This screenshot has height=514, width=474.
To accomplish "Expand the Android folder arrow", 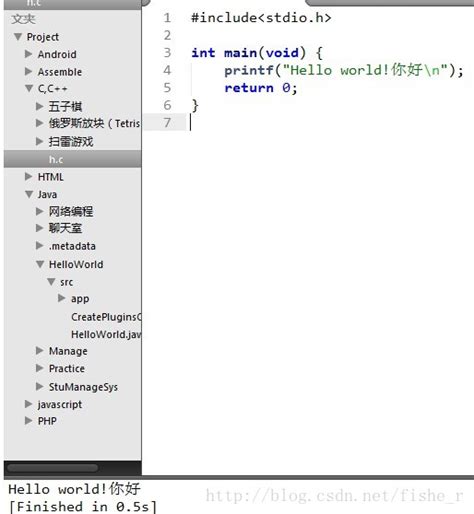I will pyautogui.click(x=29, y=54).
